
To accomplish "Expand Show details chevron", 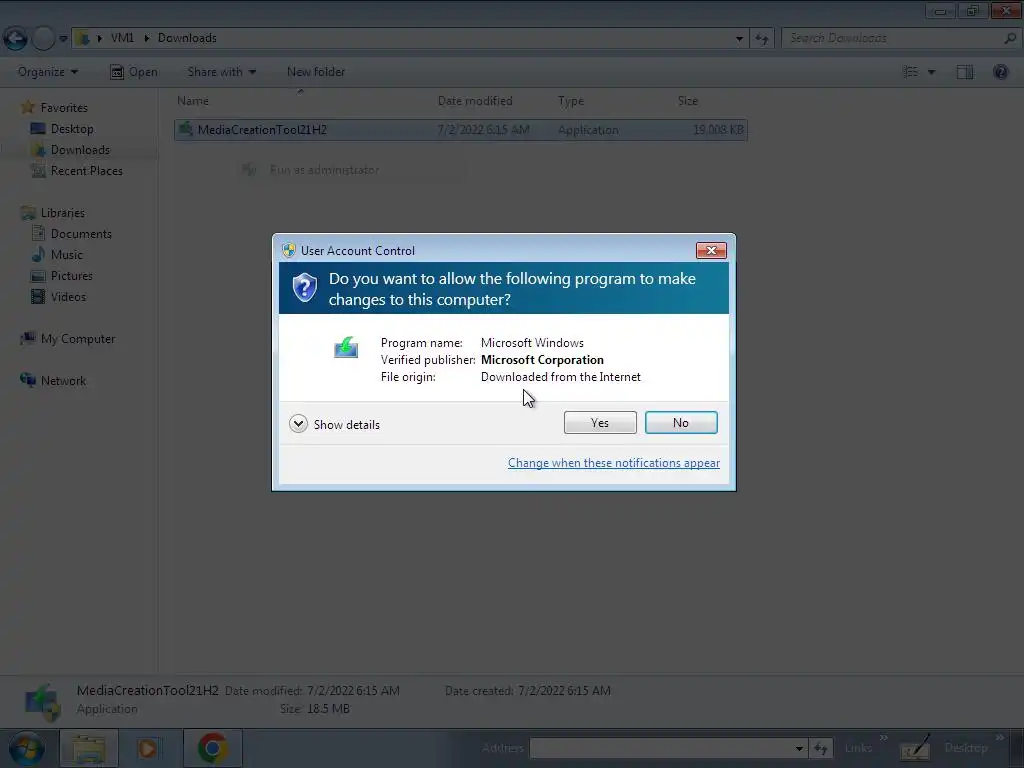I will click(x=298, y=424).
